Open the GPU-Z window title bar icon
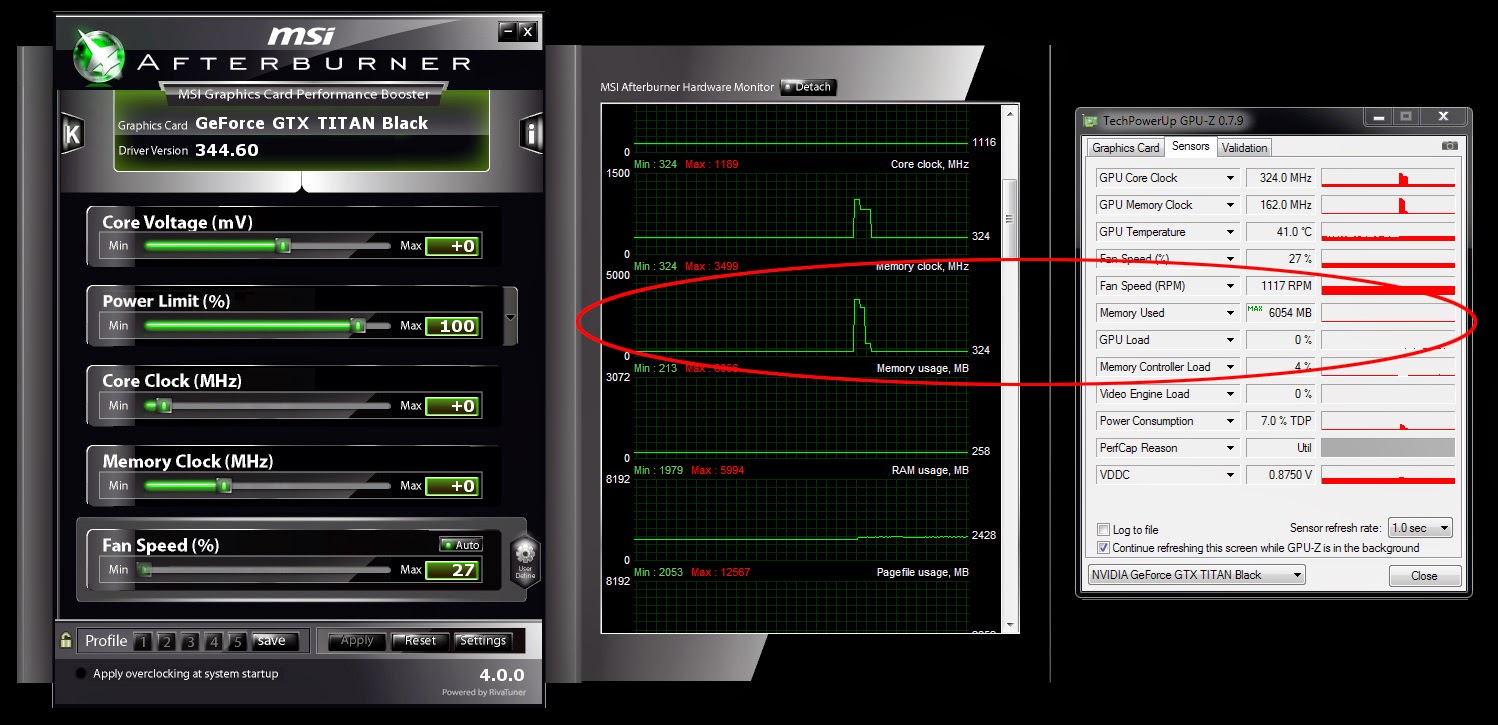 click(1090, 120)
